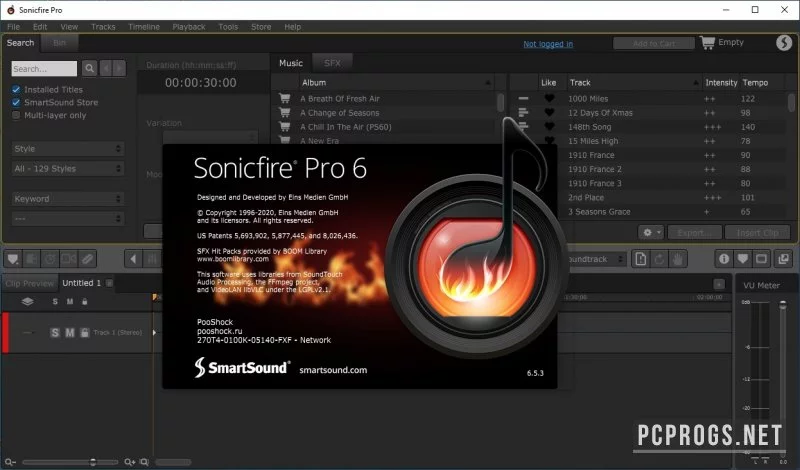Close the Untitled 1 tab with its x button
This screenshot has height=470, width=800.
click(109, 283)
